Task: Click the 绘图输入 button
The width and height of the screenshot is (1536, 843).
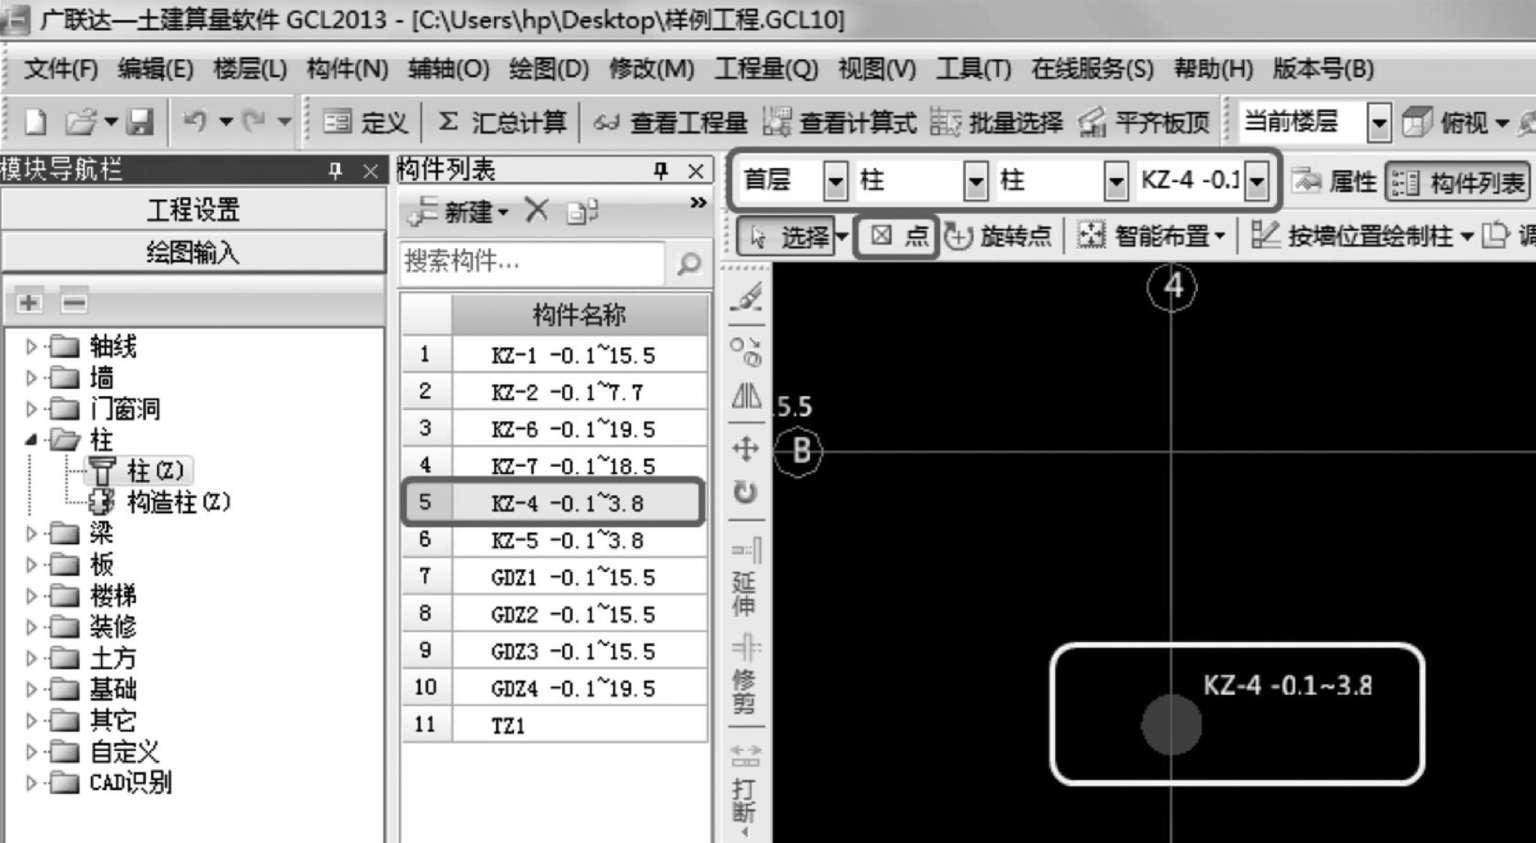Action: point(193,252)
